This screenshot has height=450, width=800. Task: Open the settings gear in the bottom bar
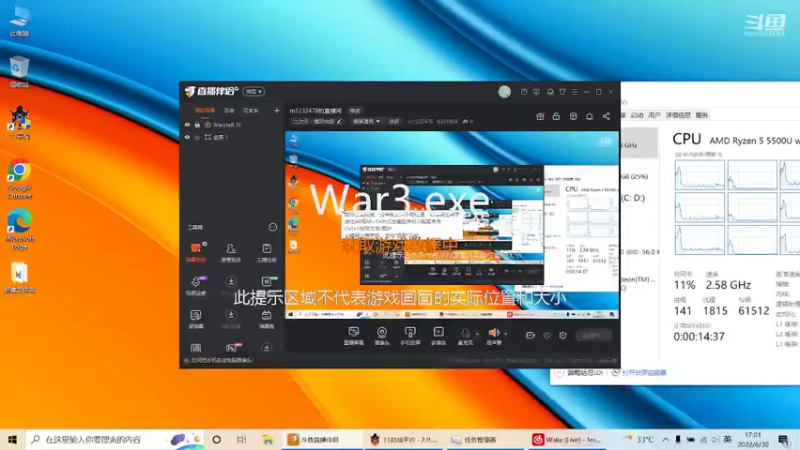pyautogui.click(x=563, y=335)
